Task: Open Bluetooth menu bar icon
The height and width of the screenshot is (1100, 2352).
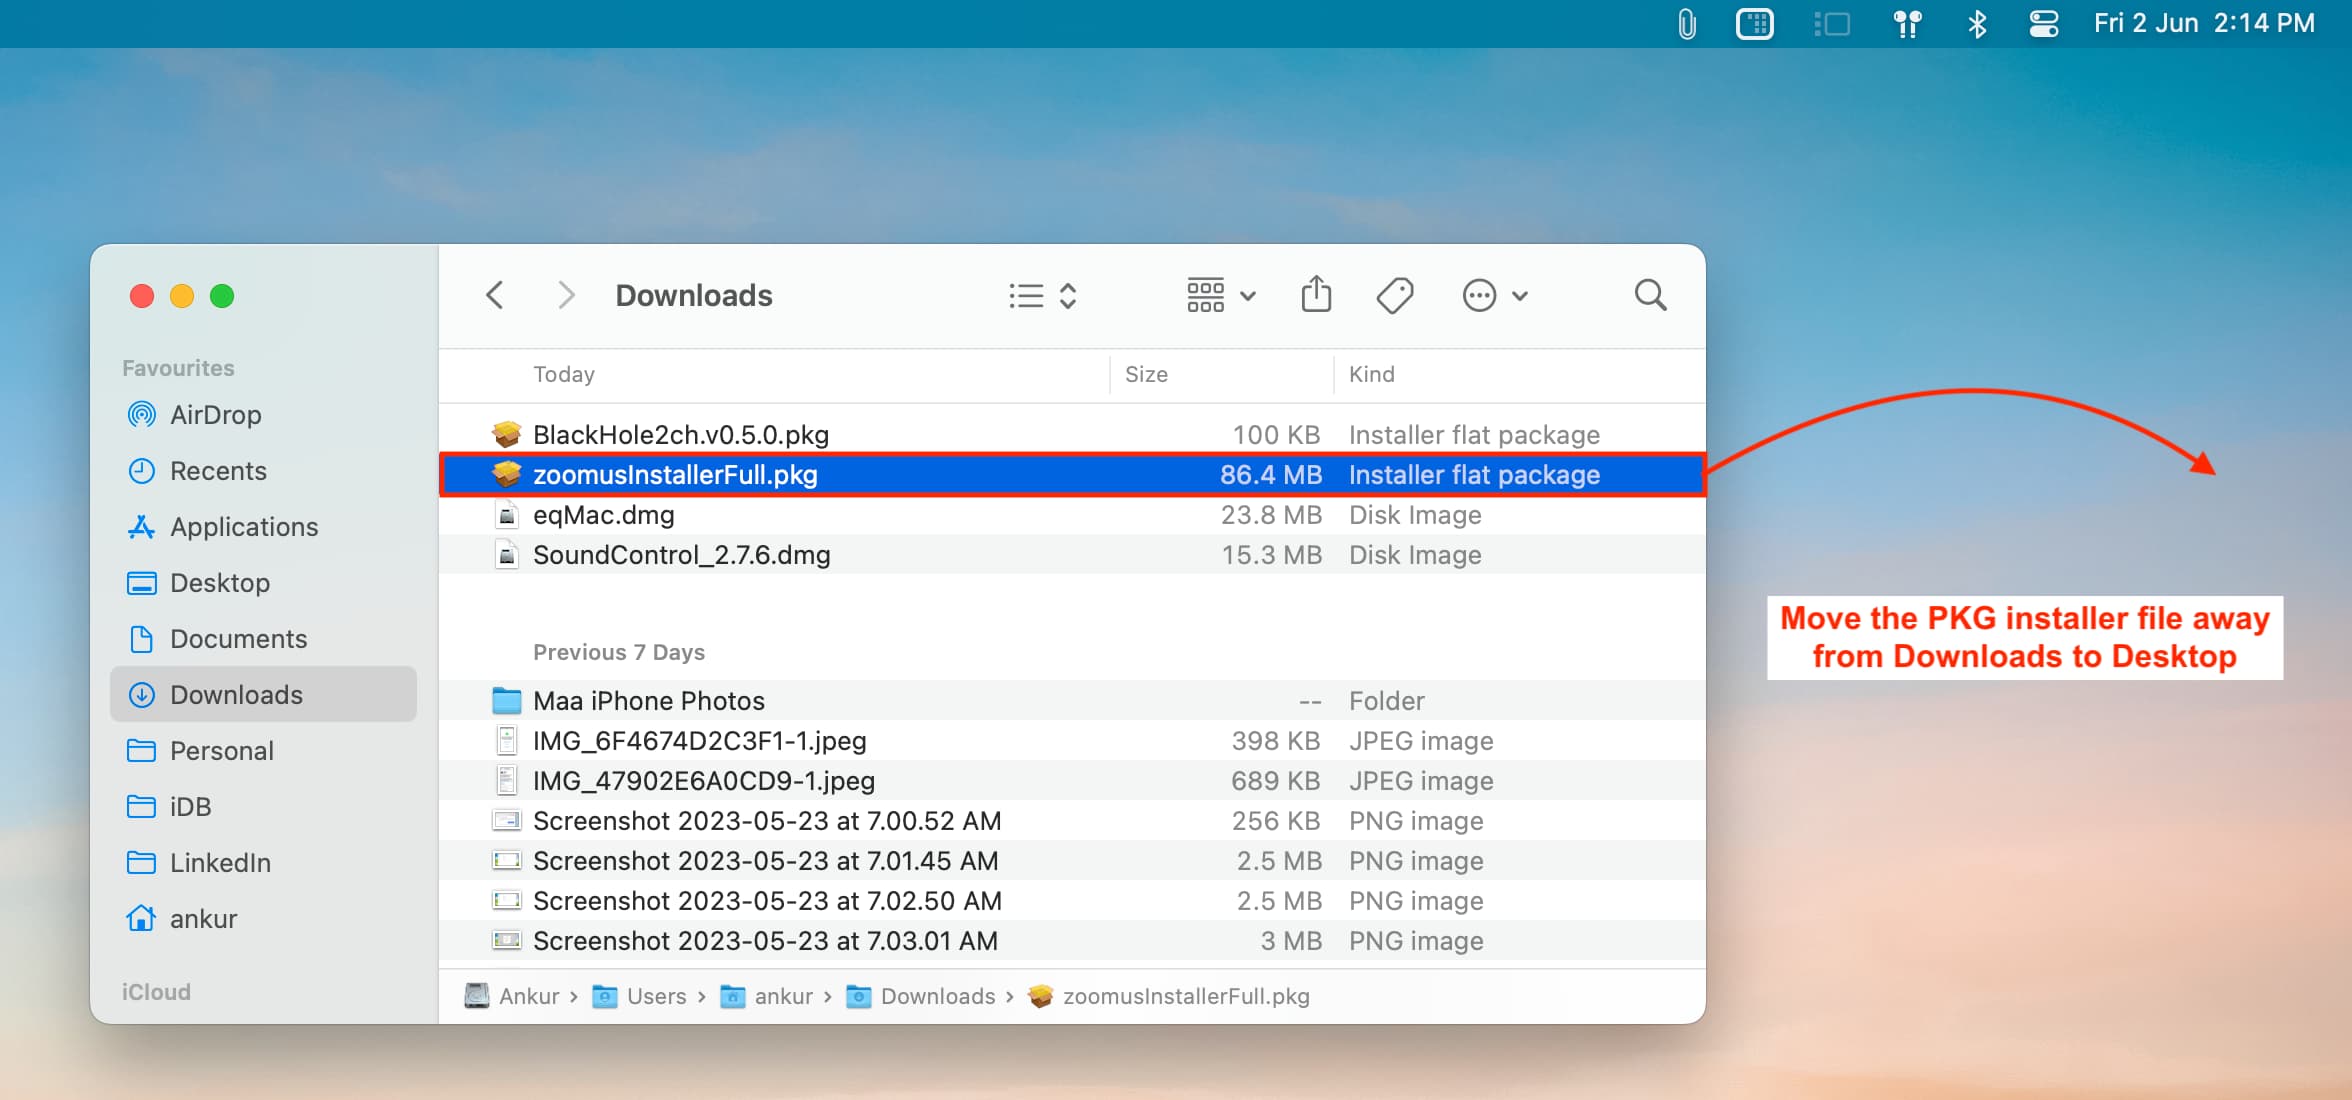Action: click(1977, 23)
